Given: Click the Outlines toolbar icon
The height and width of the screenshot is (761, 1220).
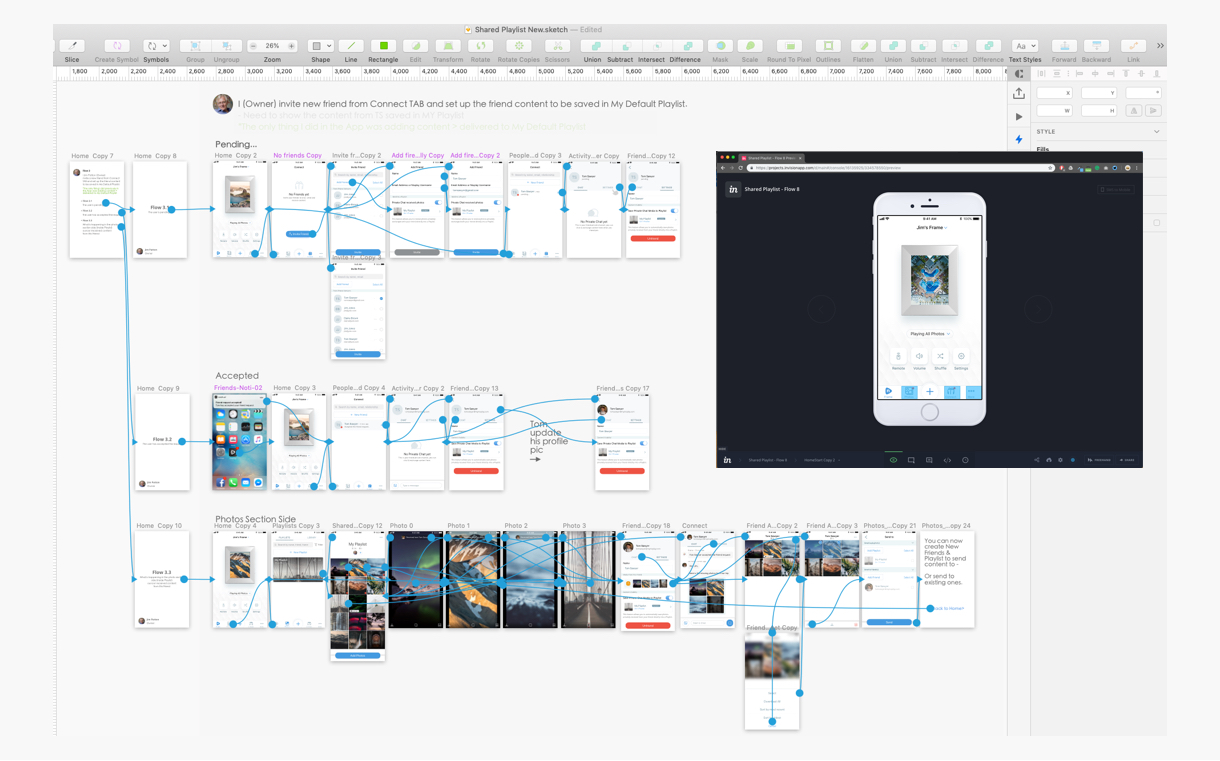Looking at the screenshot, I should click(828, 46).
